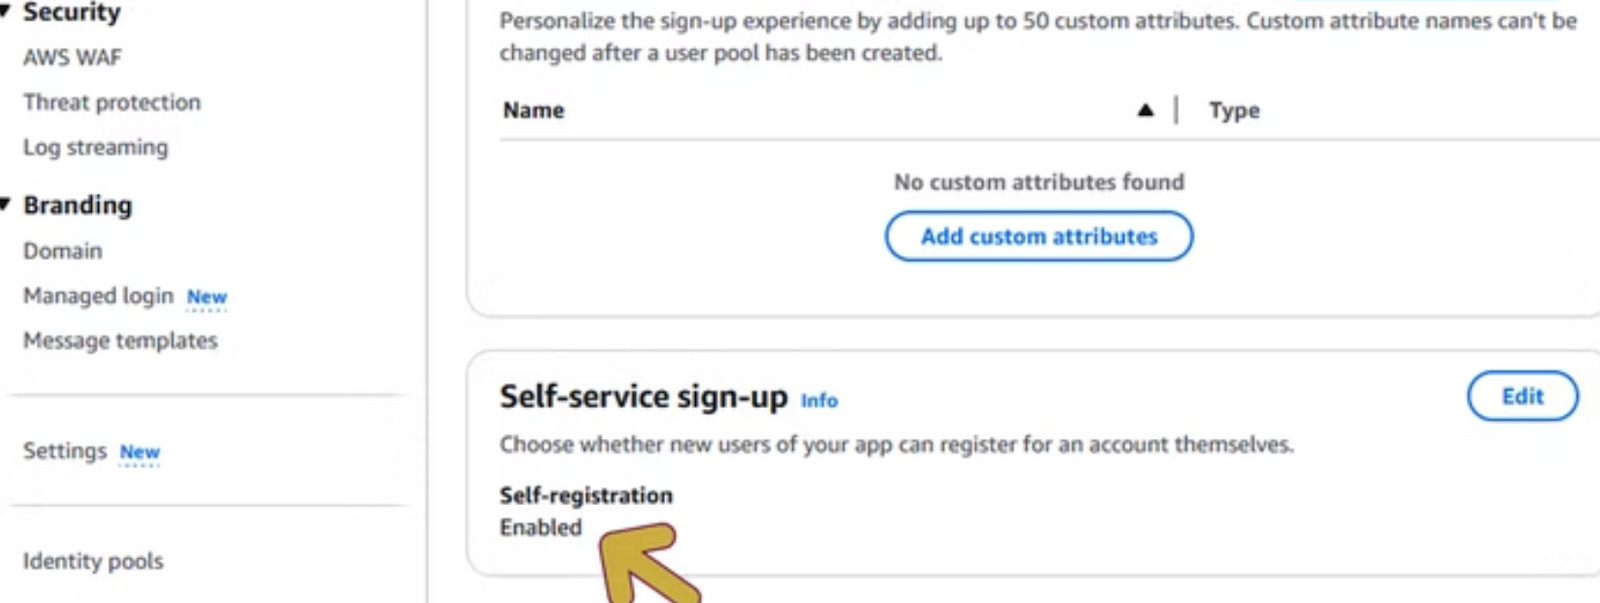Click Branding section heading
This screenshot has width=1600, height=603.
(x=78, y=205)
